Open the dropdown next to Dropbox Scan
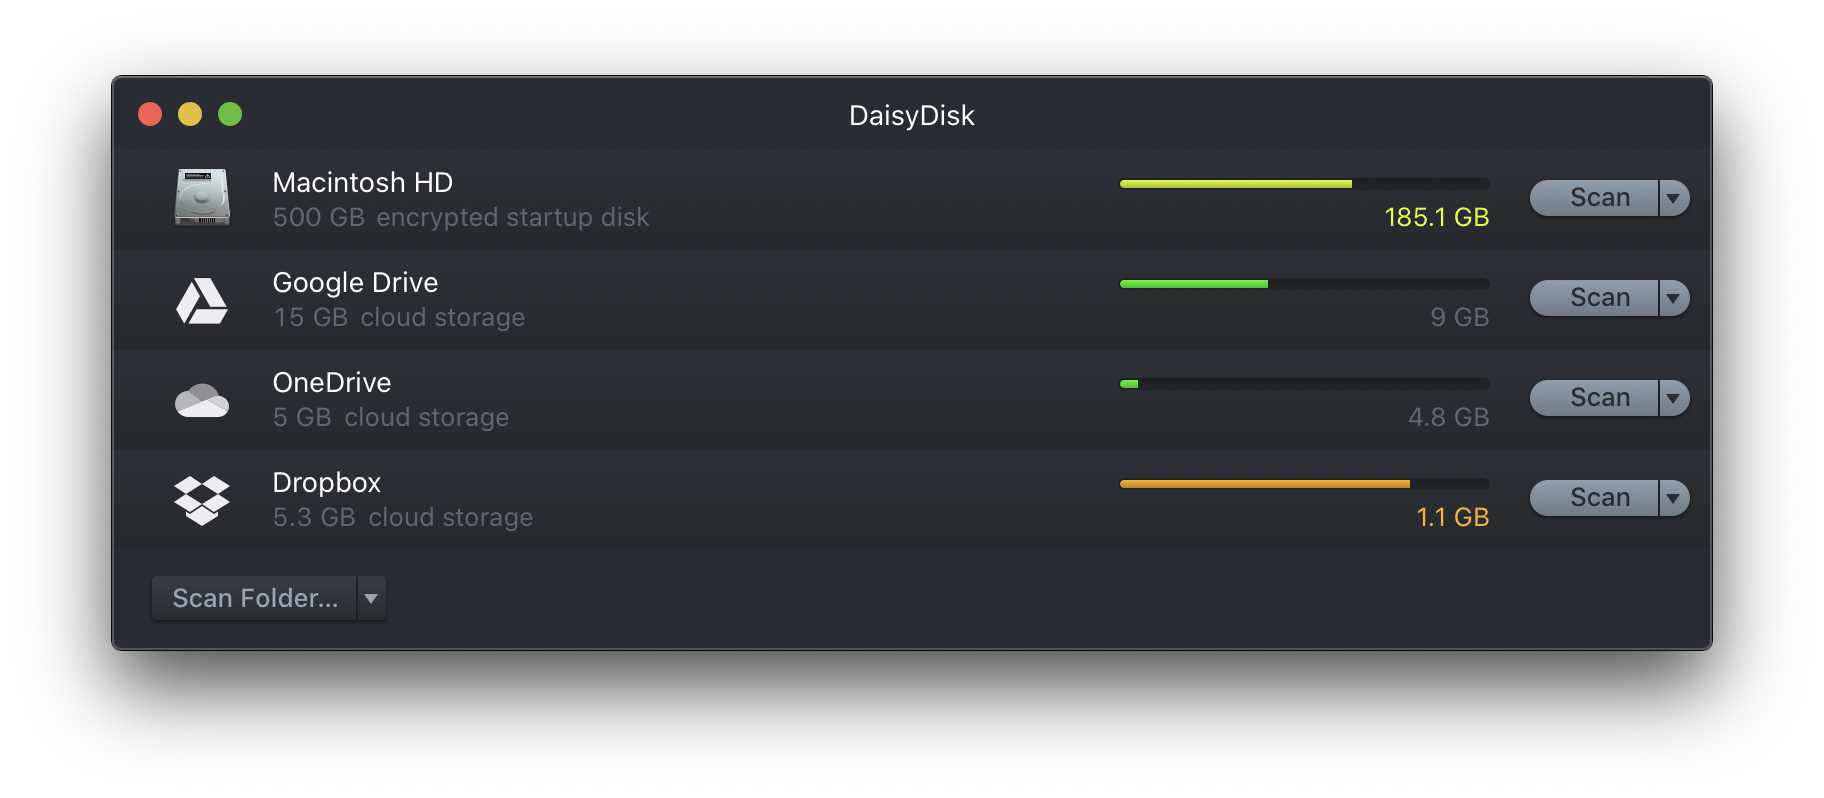 click(1673, 497)
